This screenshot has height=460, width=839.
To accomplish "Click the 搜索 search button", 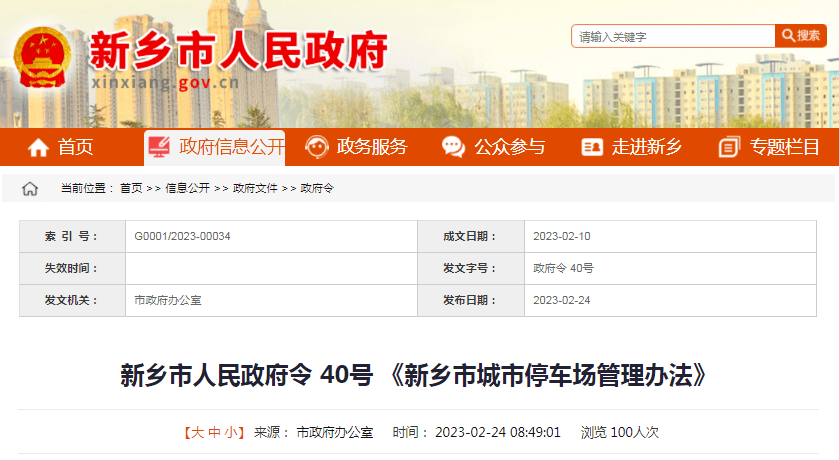I will (801, 36).
